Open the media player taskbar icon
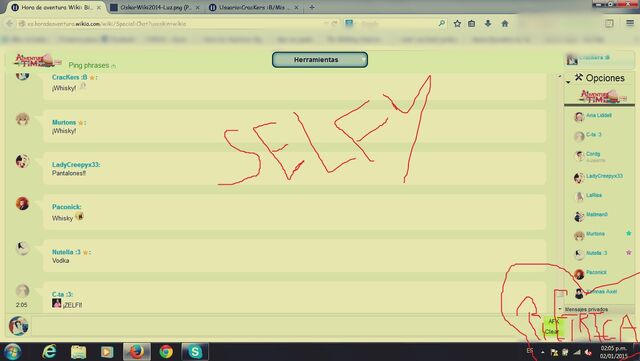This screenshot has height=361, width=640. click(107, 352)
